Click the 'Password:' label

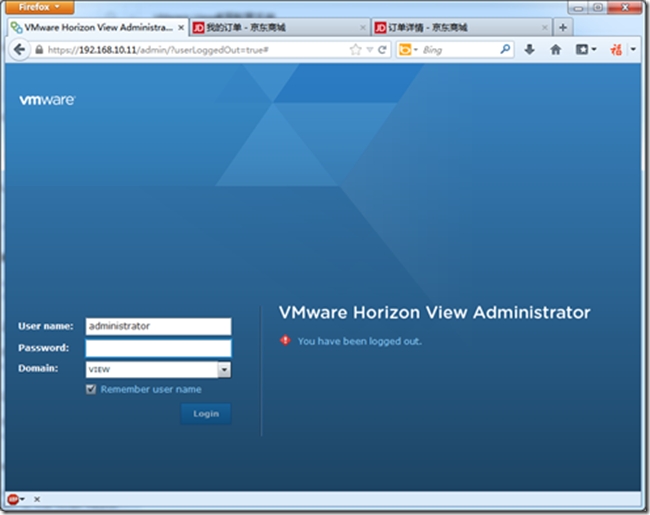(43, 347)
